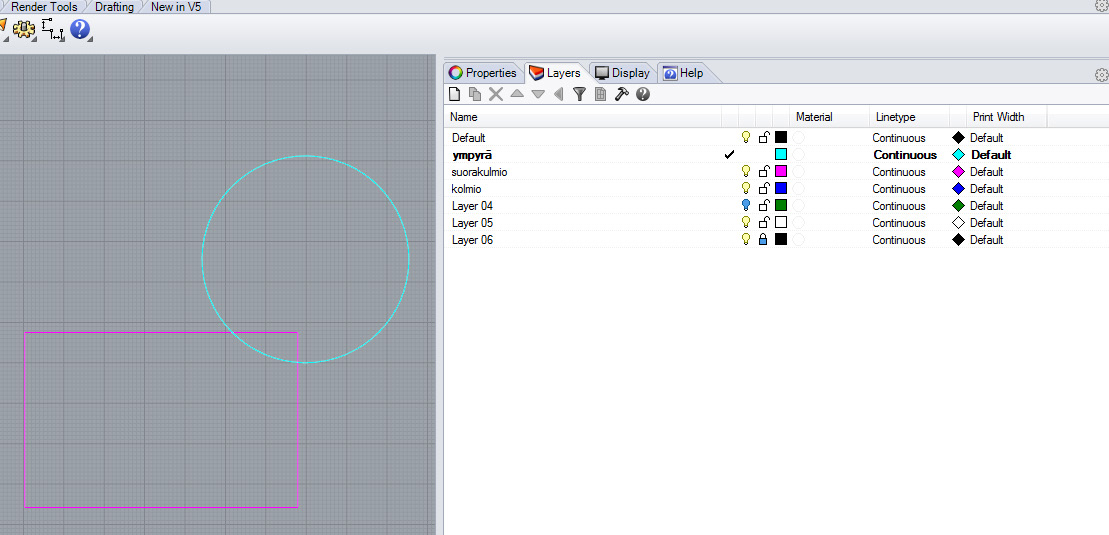
Task: Select the Layers tab
Action: pyautogui.click(x=556, y=73)
